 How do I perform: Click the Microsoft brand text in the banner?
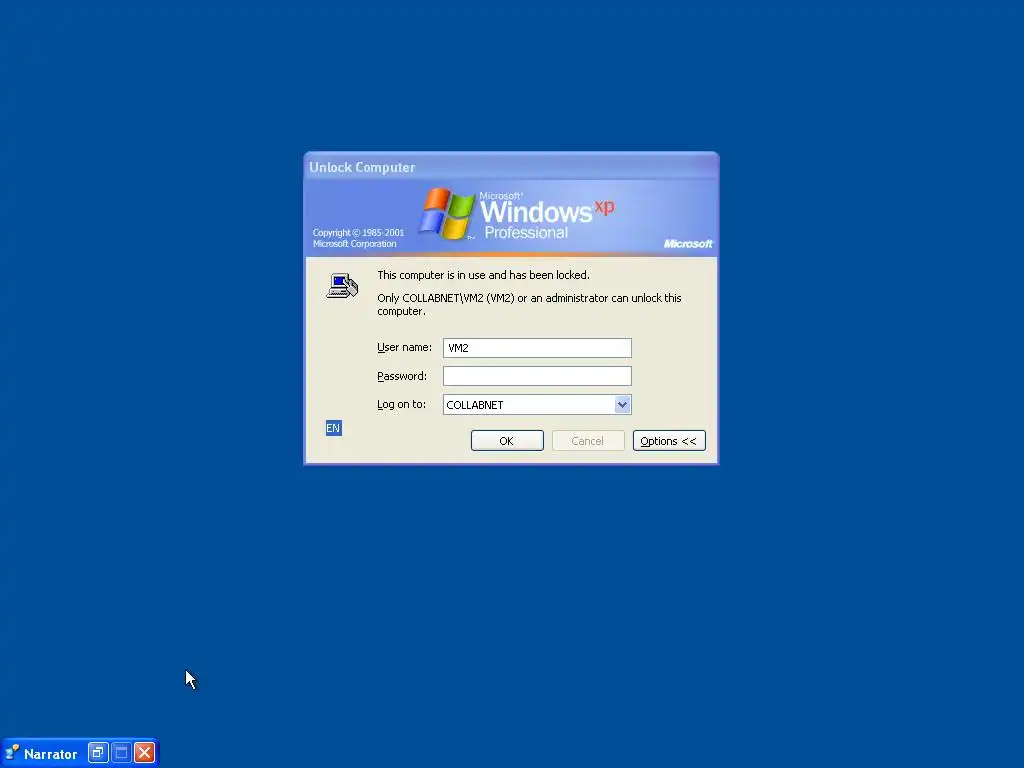[x=688, y=244]
